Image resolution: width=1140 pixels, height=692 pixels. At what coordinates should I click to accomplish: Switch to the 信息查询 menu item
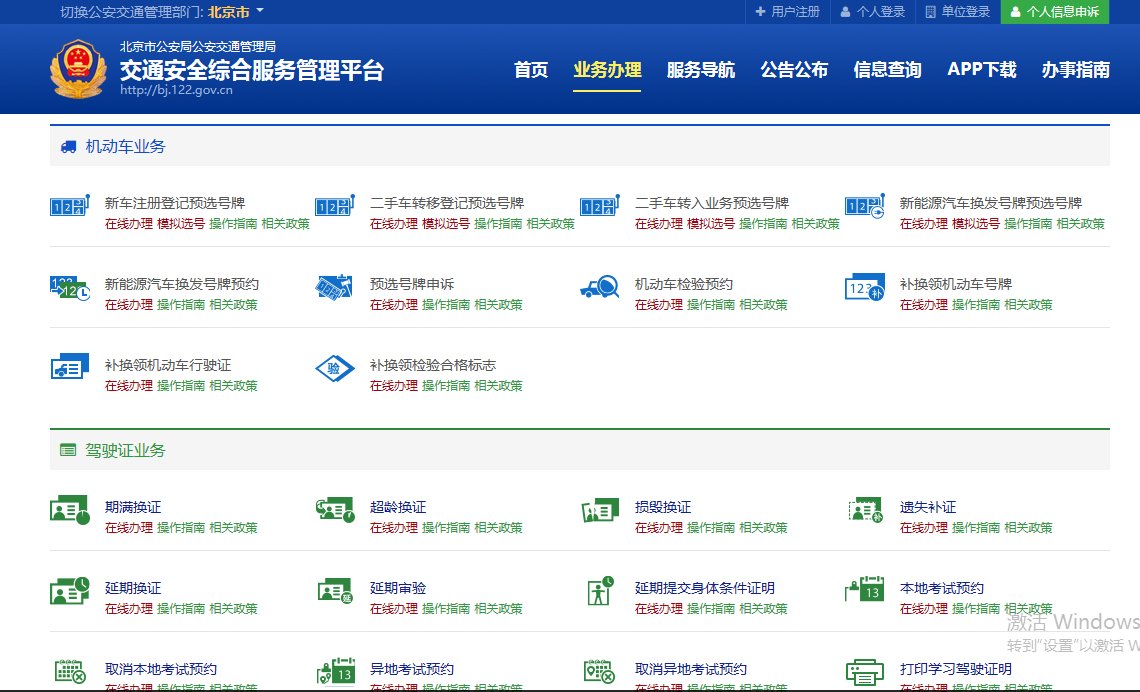pyautogui.click(x=887, y=70)
